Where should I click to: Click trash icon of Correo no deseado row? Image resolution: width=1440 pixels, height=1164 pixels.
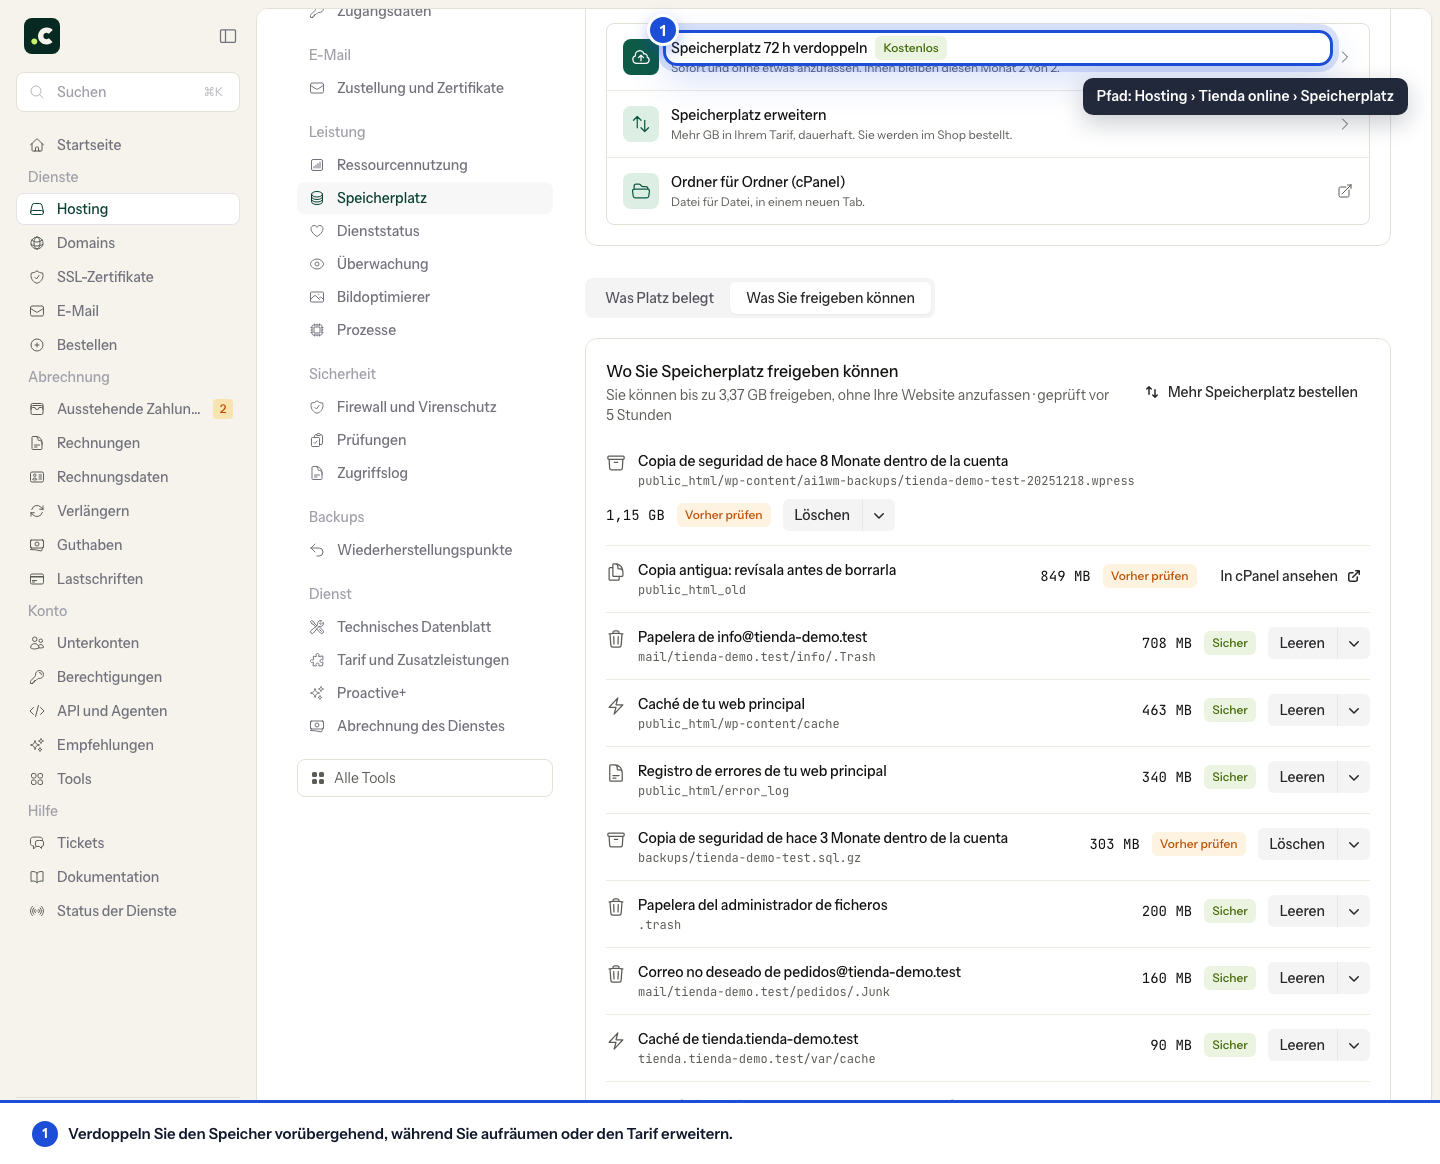(616, 973)
